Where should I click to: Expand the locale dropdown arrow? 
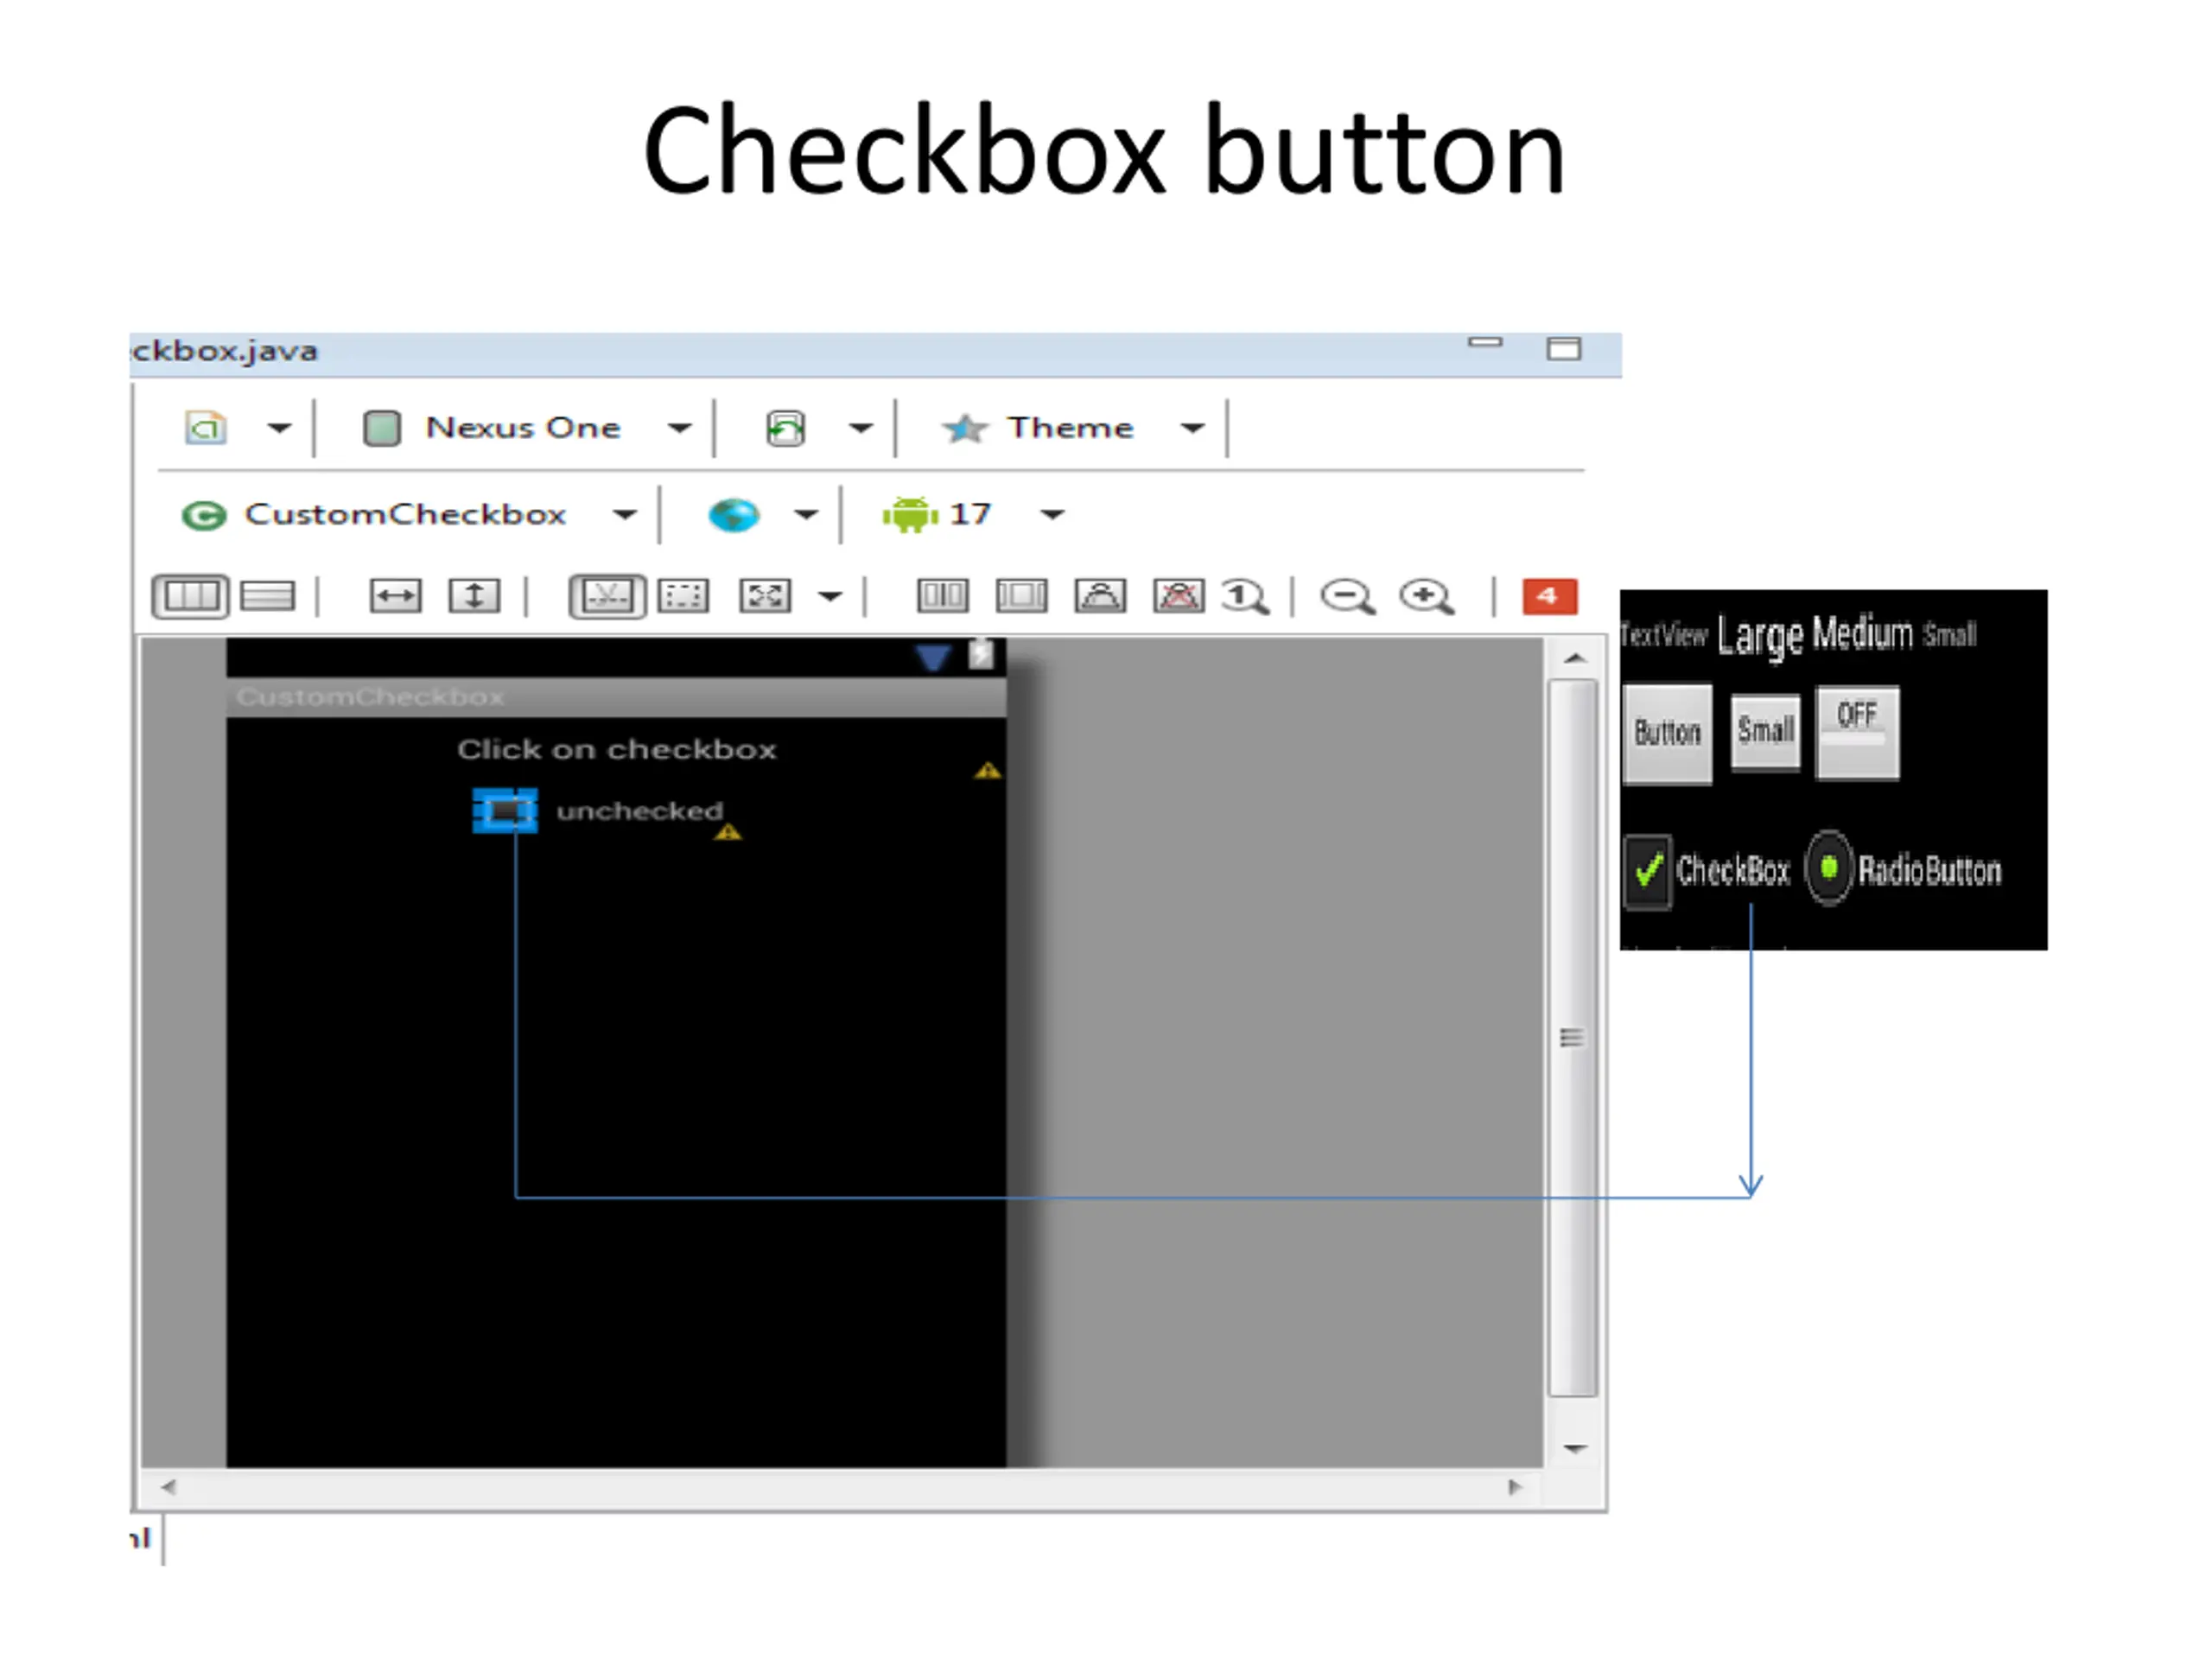[x=805, y=515]
